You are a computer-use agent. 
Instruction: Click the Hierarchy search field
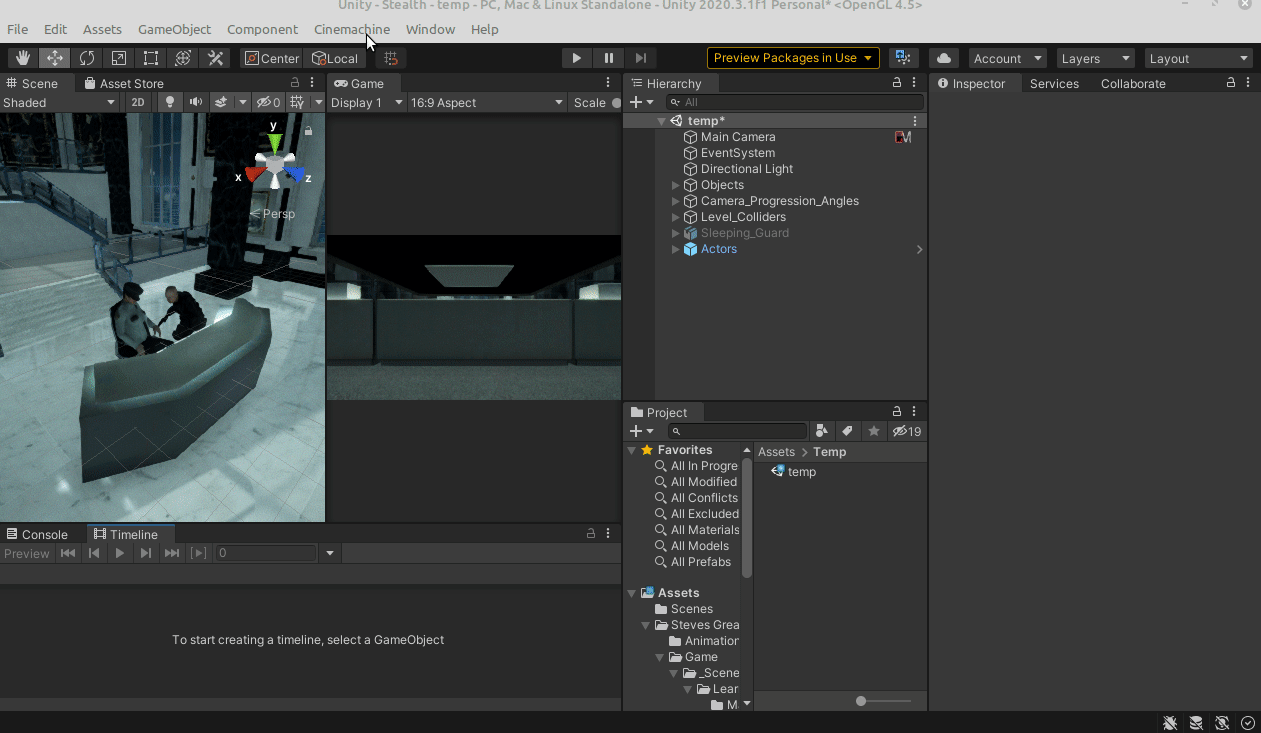(x=795, y=102)
